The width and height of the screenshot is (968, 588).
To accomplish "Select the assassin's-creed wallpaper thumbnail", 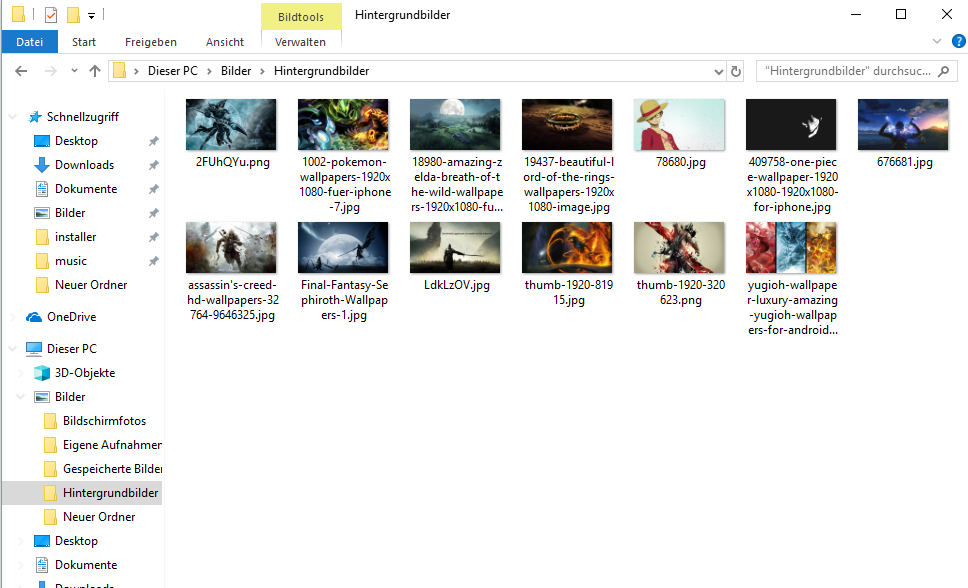I will (231, 248).
